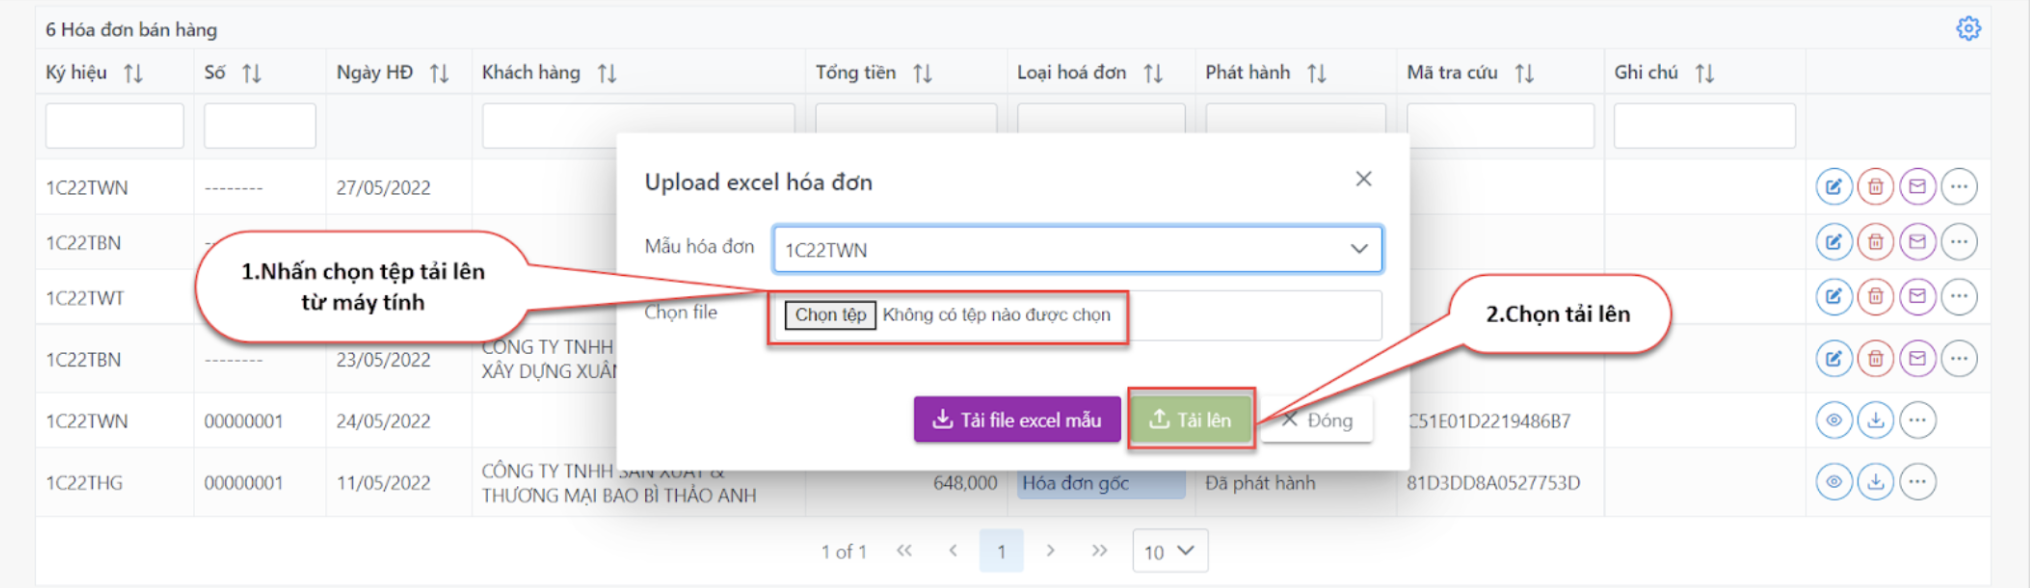Screen dimensions: 2030x588
Task: Edit the 1C22TBN 23/05/2022 invoice
Action: coord(1834,358)
